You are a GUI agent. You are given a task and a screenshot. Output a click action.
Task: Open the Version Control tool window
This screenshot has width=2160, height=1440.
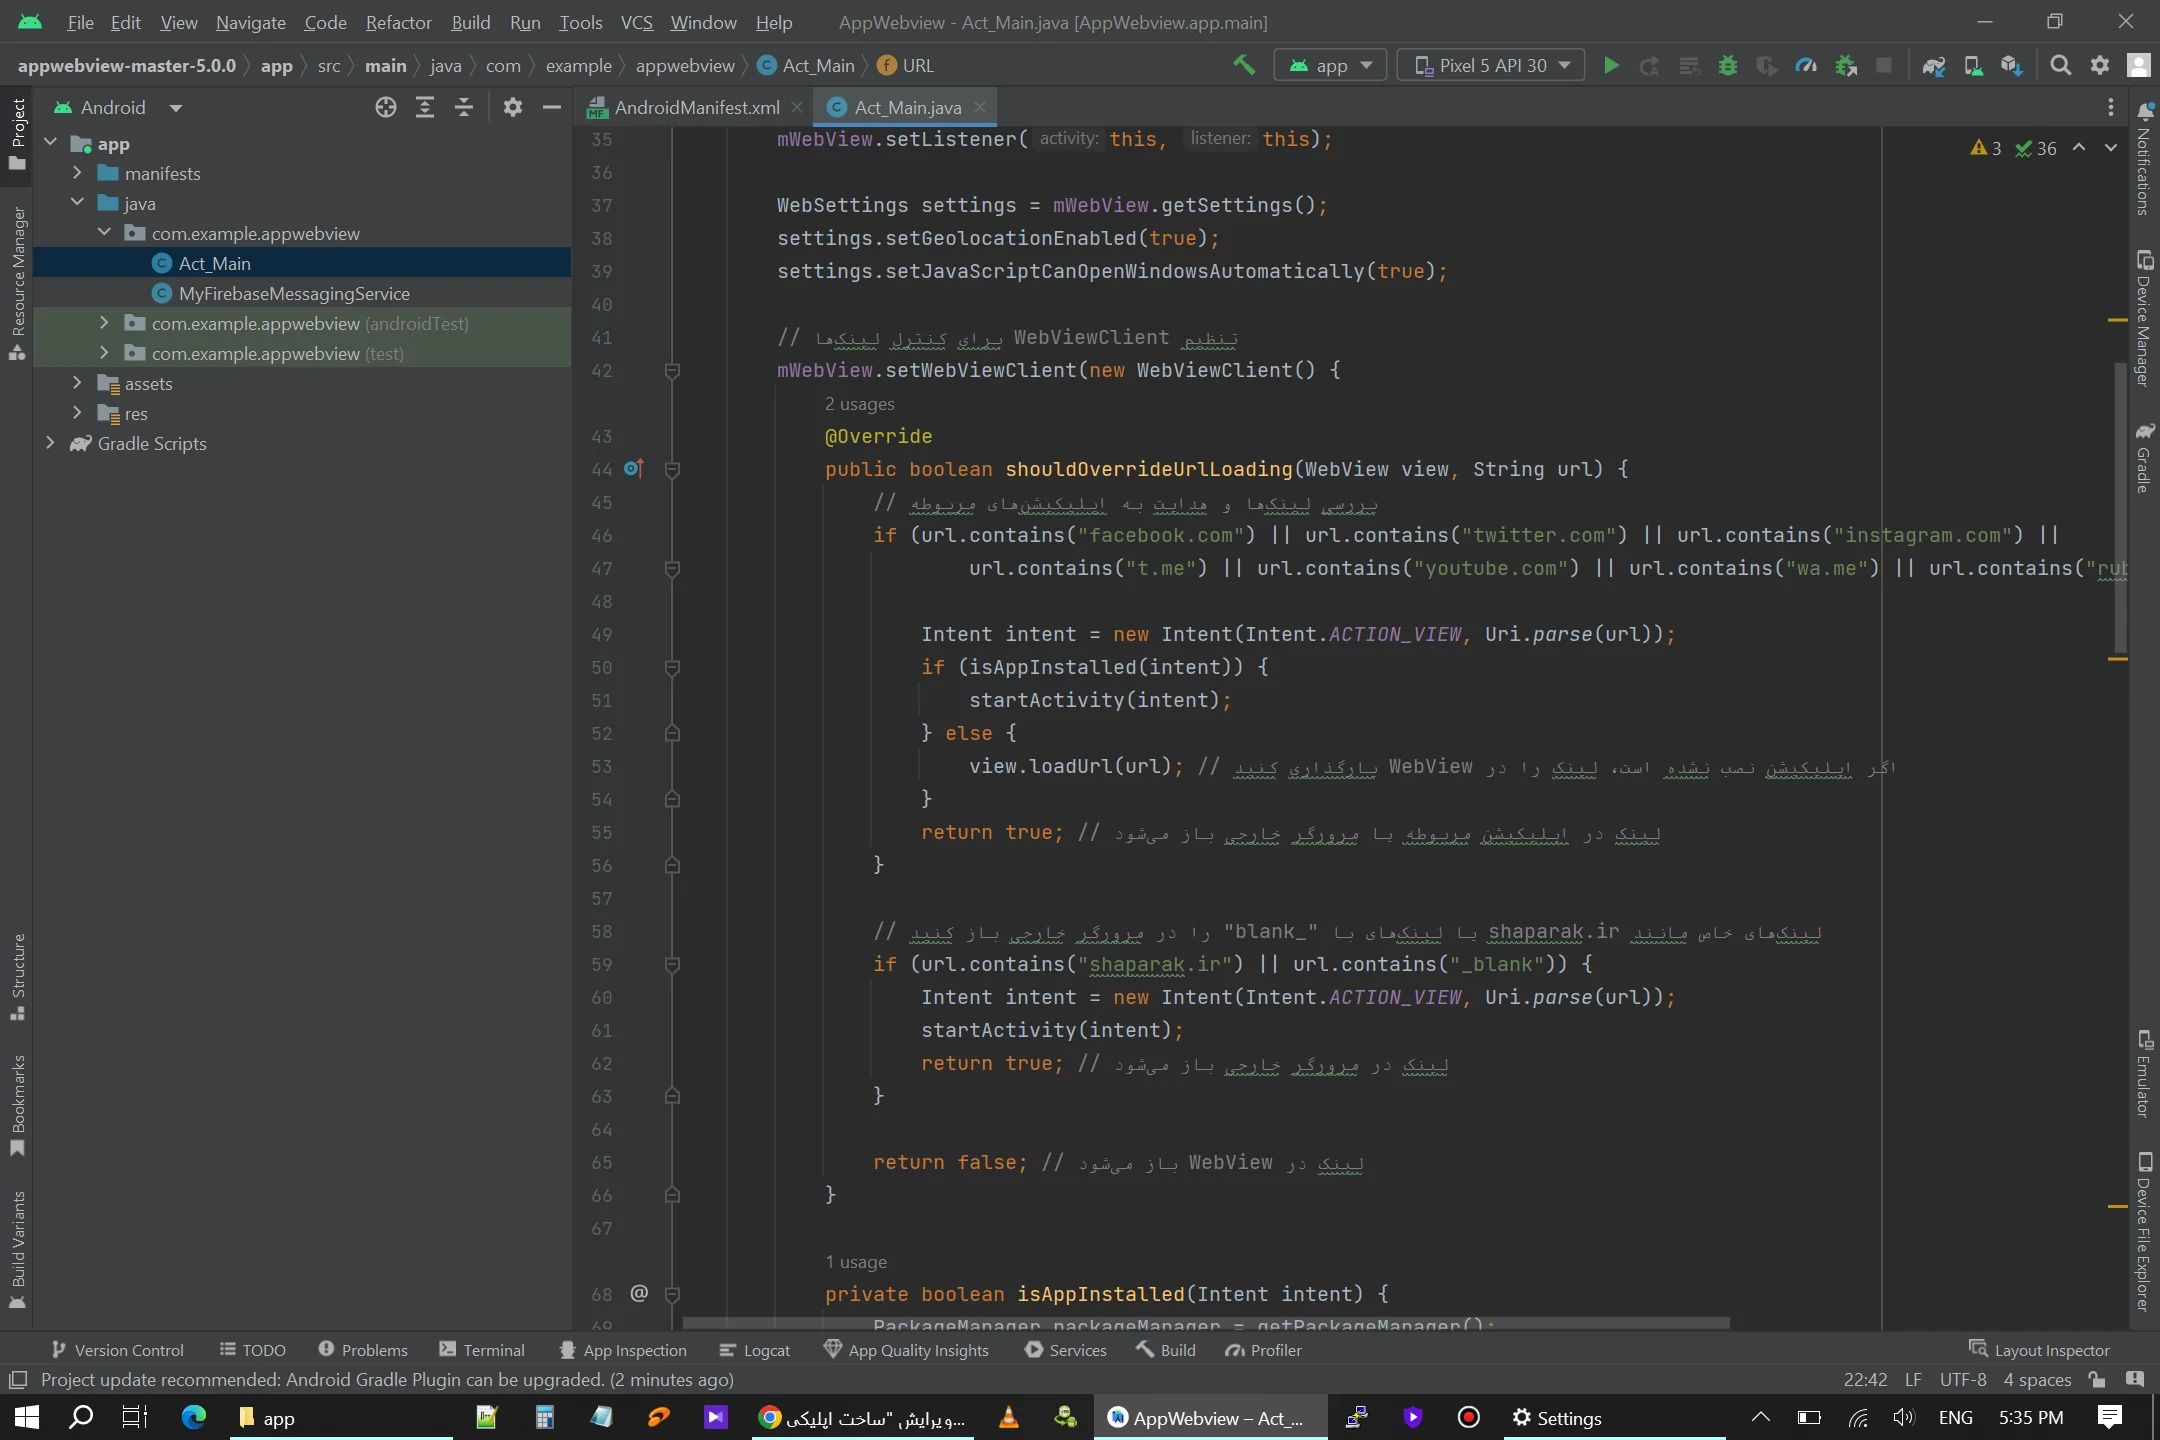(116, 1350)
